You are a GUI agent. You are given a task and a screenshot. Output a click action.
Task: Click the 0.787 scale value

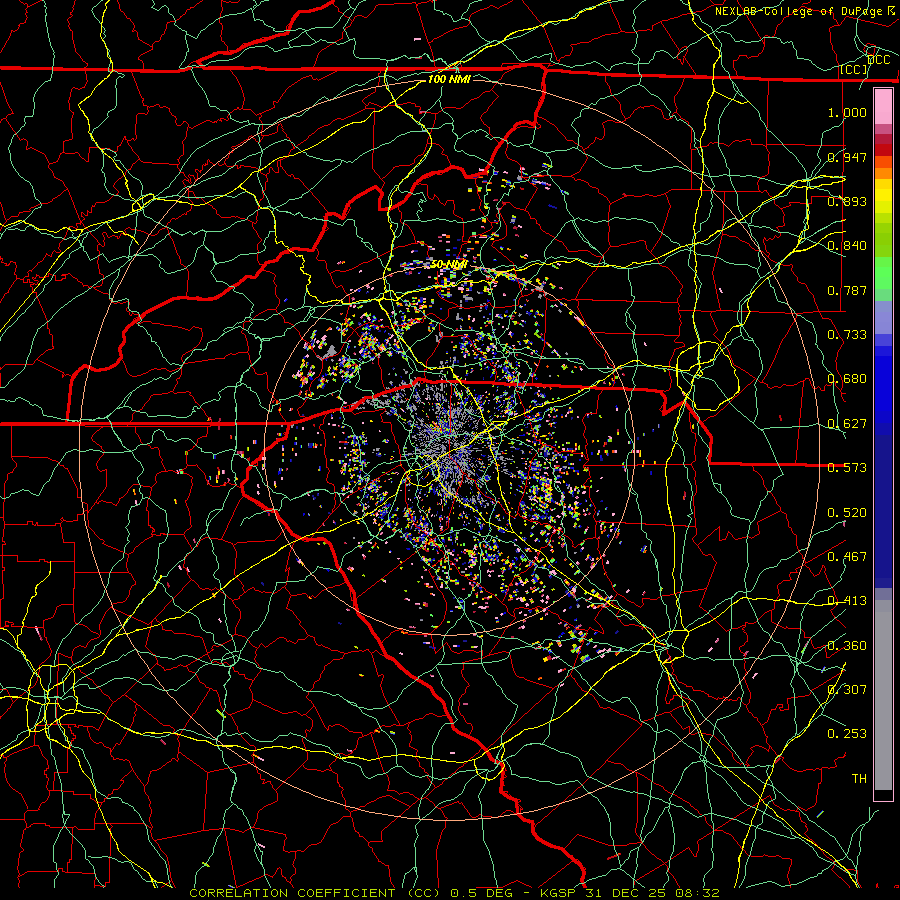[847, 290]
